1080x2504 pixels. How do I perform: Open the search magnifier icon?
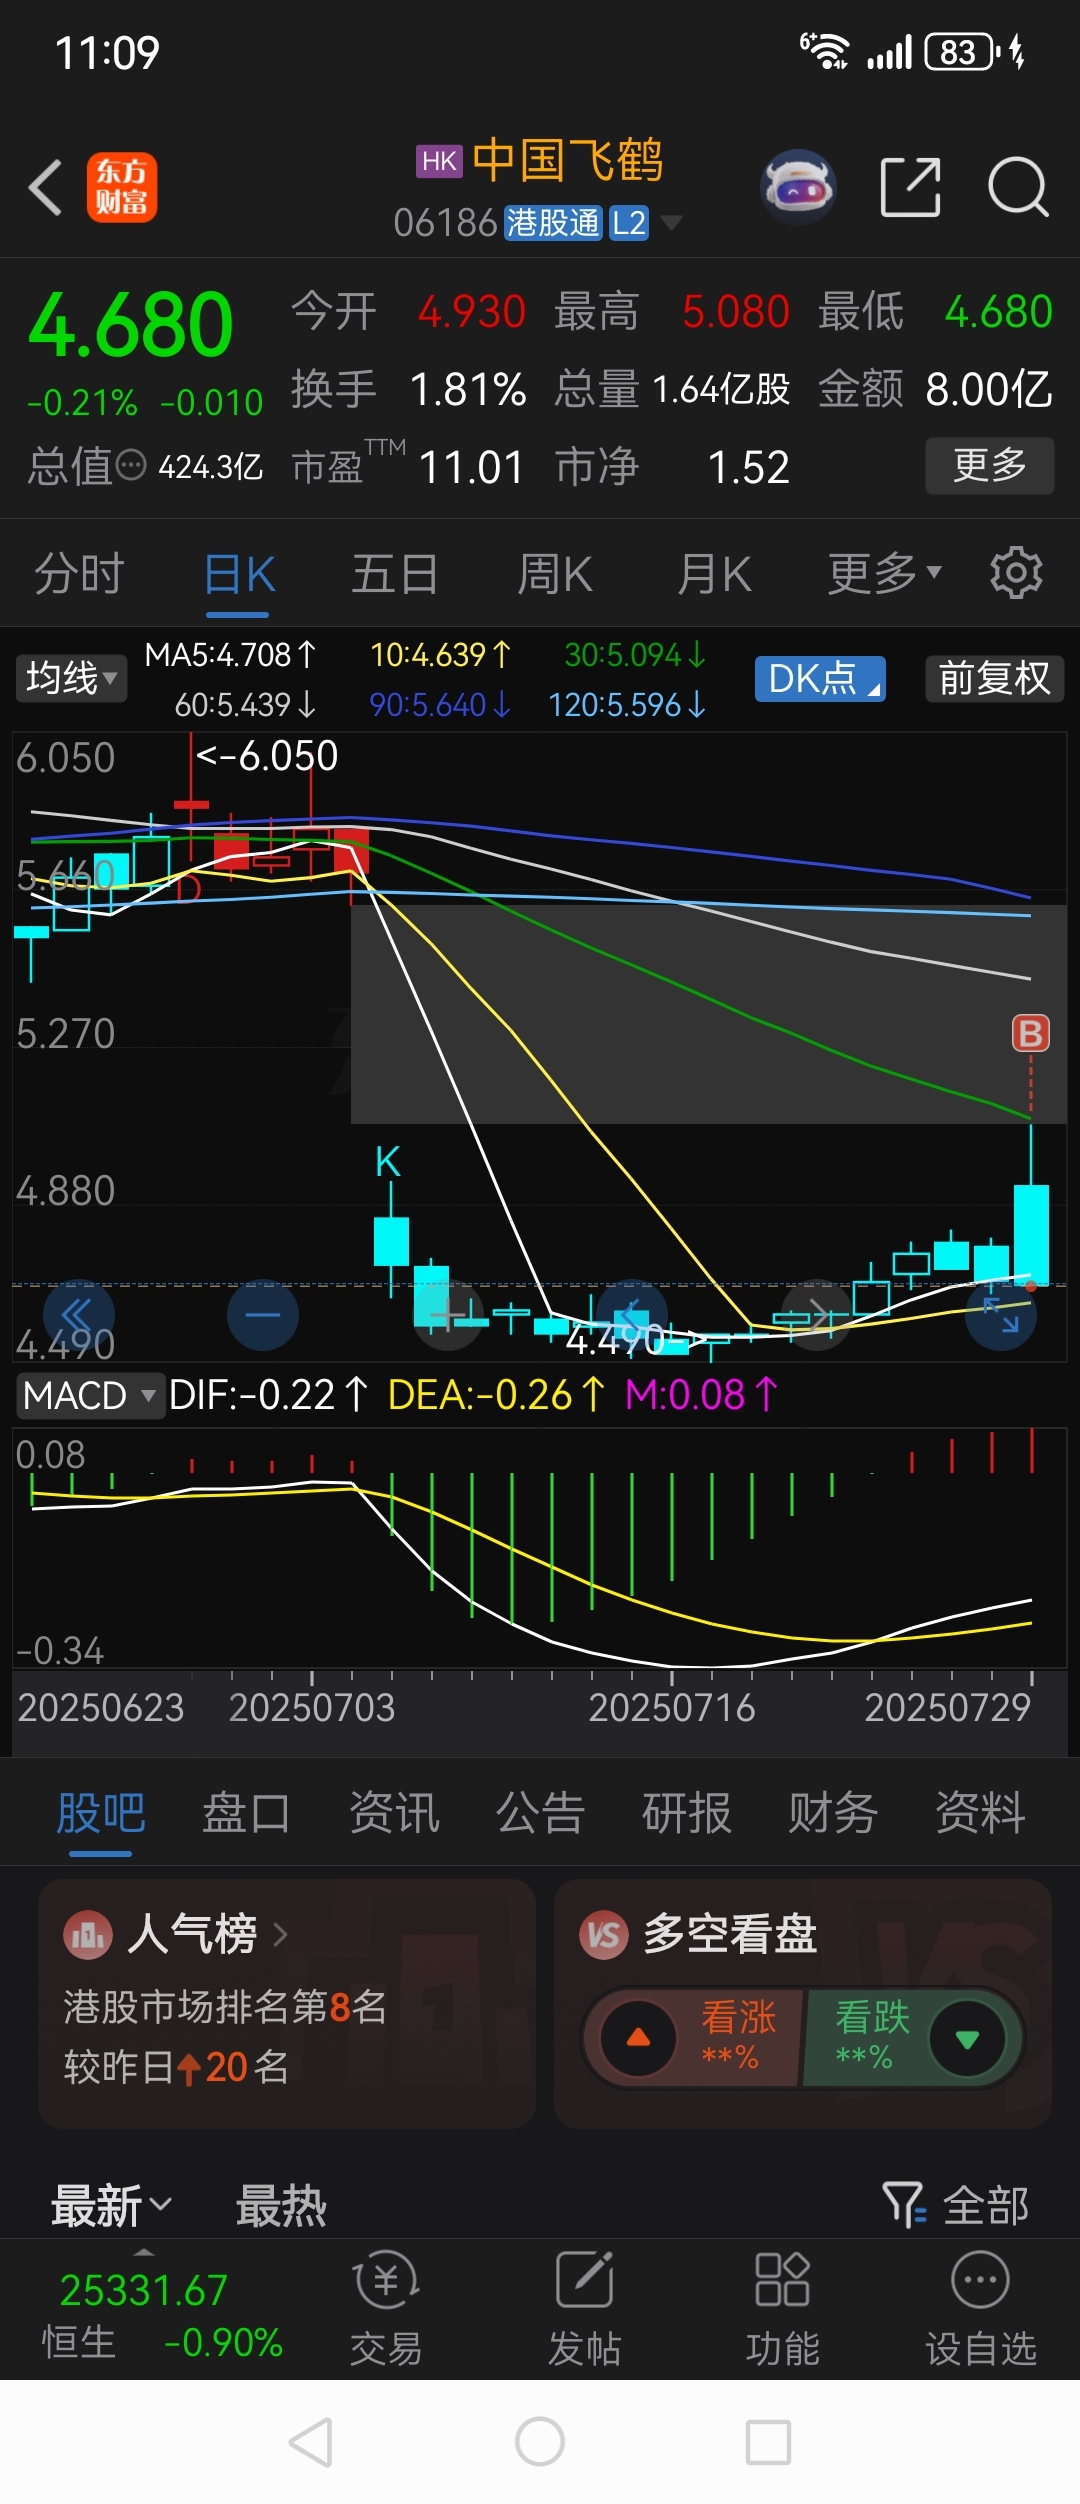(1017, 187)
